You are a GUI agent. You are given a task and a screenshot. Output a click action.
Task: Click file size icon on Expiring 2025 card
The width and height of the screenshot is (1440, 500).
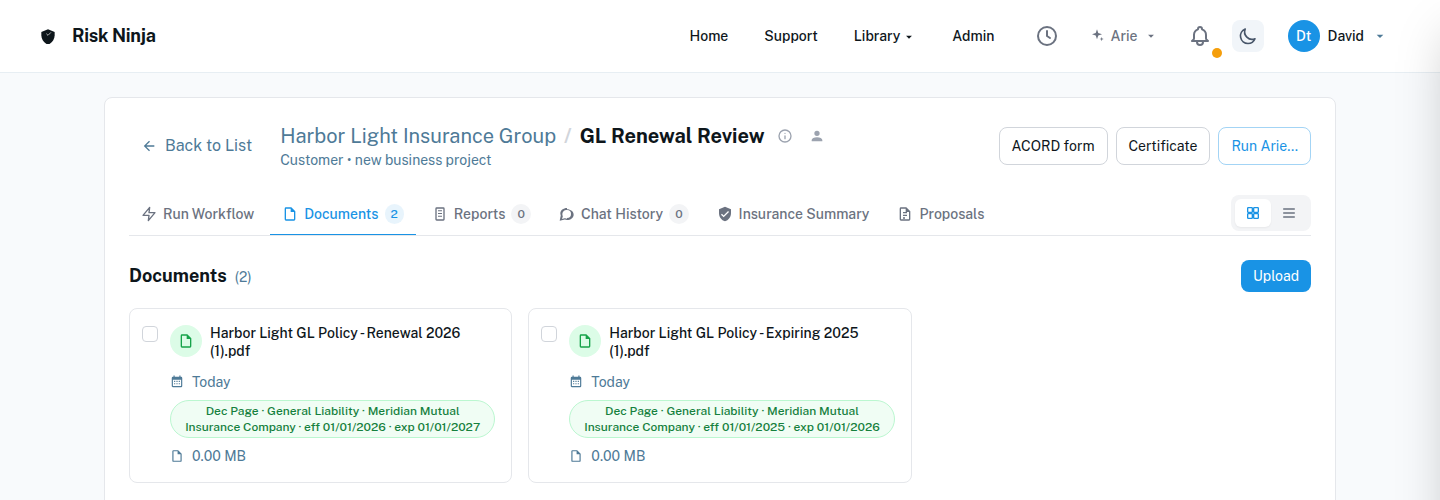click(576, 456)
